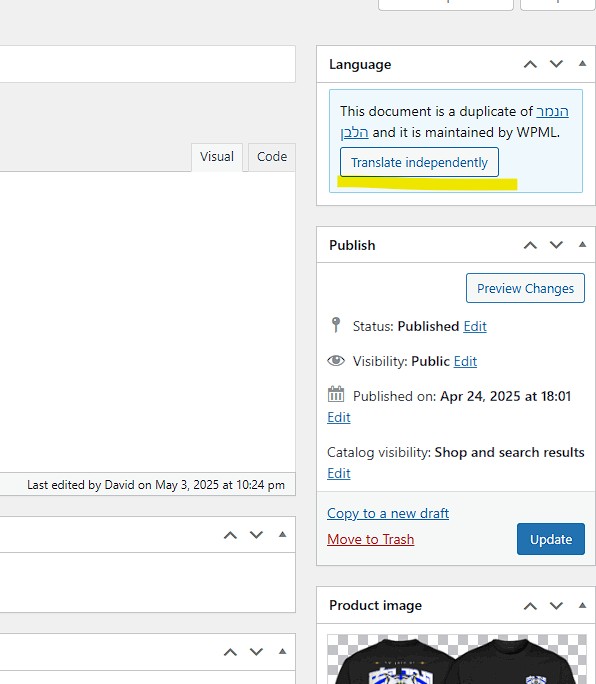Image resolution: width=596 pixels, height=684 pixels.
Task: Open Copy to a new draft
Action: pyautogui.click(x=388, y=513)
